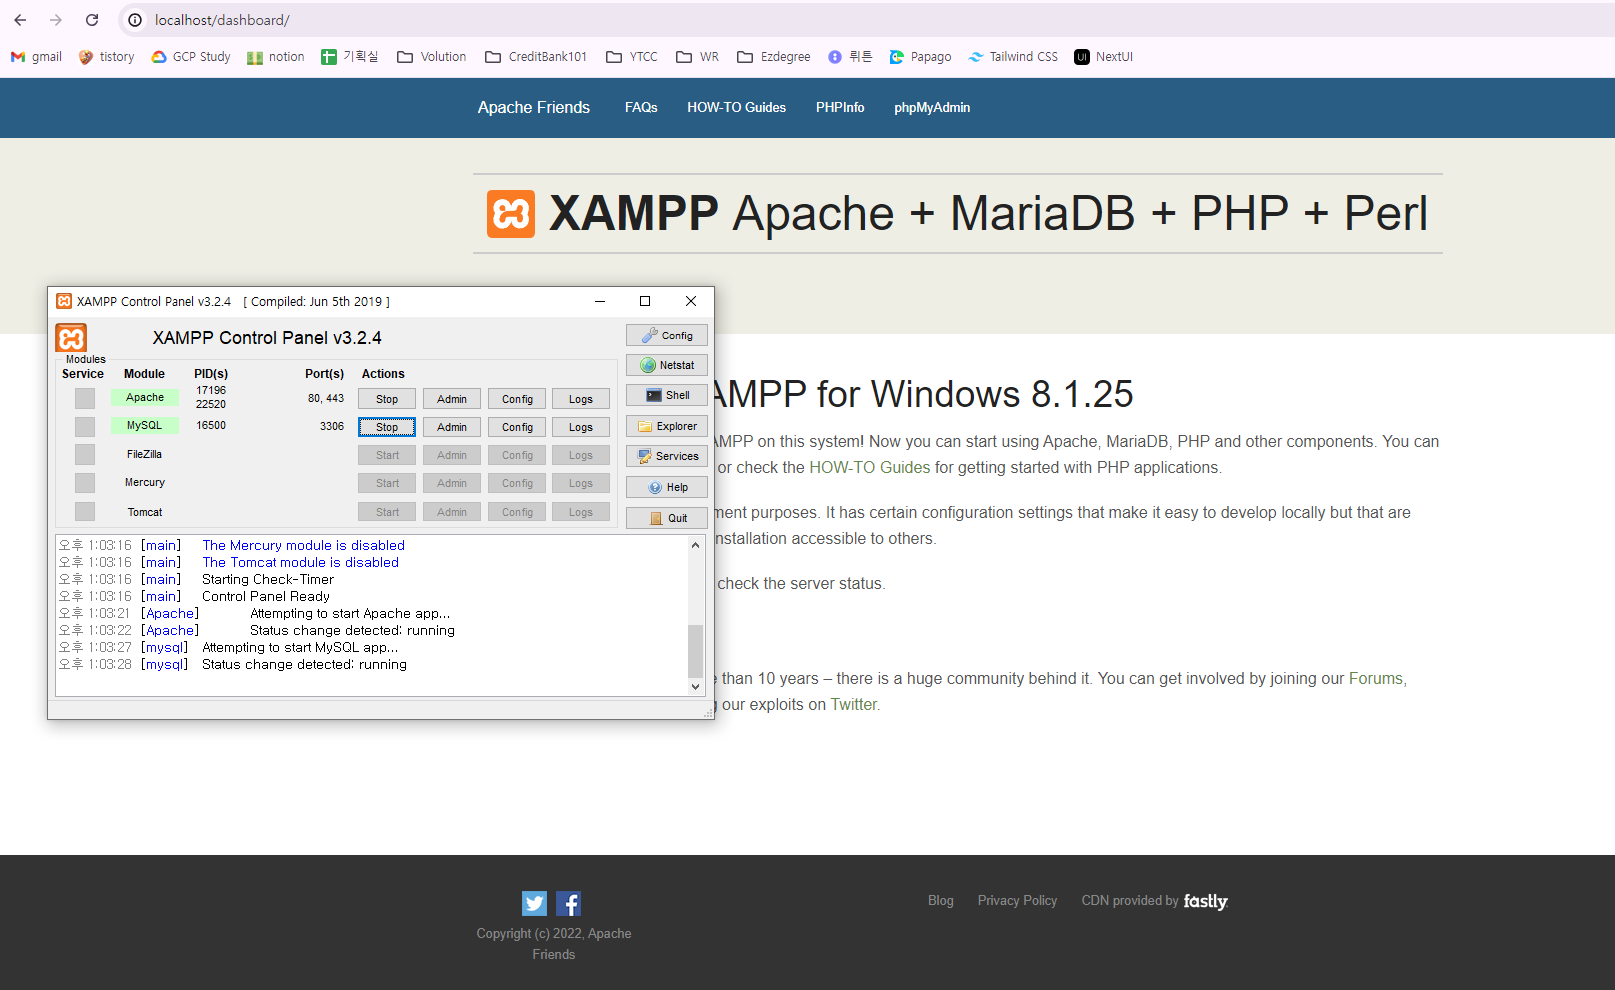Open Apache Config dropdown
The height and width of the screenshot is (990, 1615).
tap(517, 399)
